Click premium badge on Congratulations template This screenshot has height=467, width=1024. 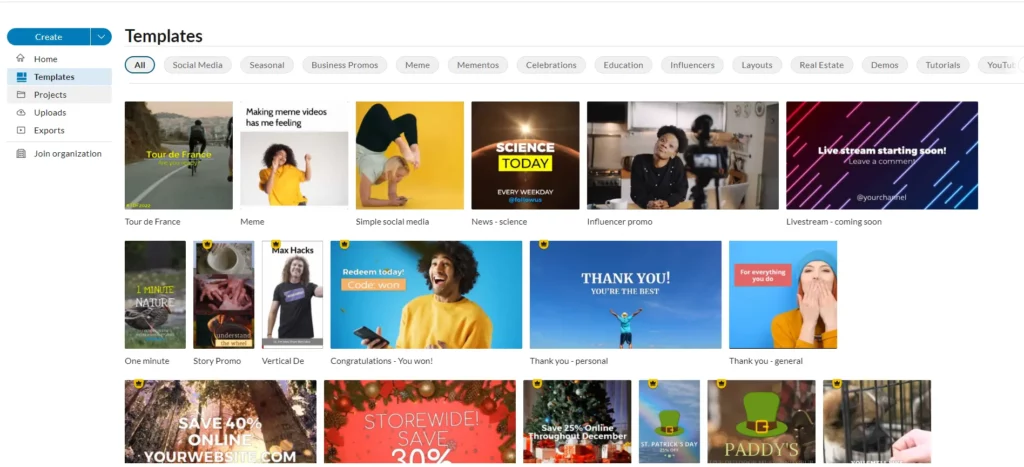pos(344,244)
